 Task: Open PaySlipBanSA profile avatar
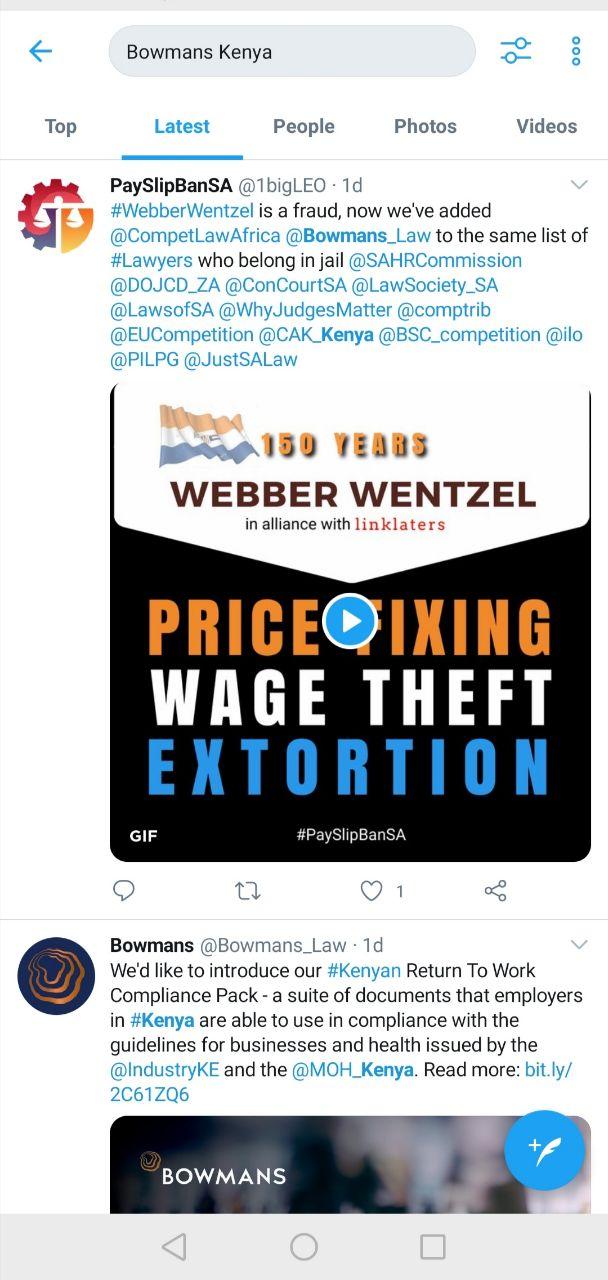(56, 216)
